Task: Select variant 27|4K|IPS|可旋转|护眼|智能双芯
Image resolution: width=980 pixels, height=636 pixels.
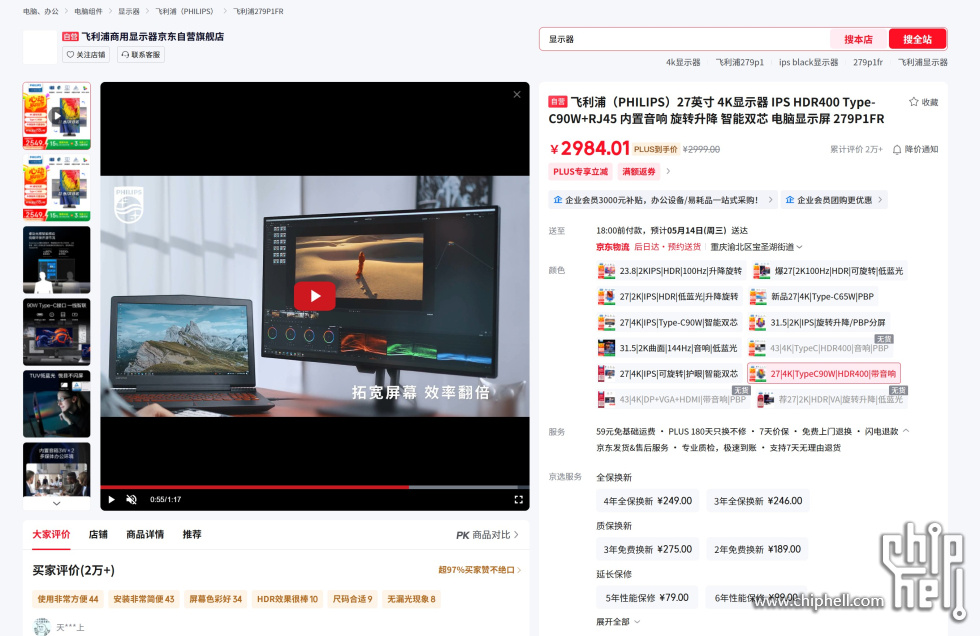Action: point(669,374)
